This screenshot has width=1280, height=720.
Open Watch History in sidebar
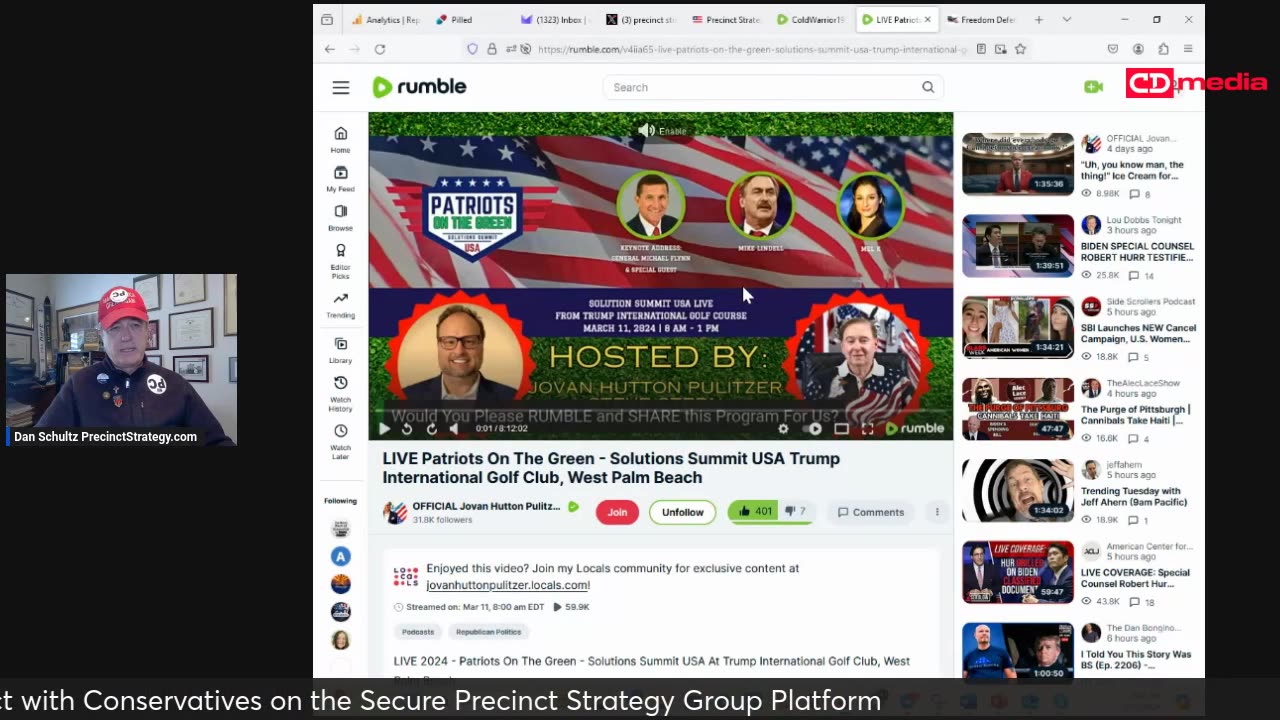341,394
